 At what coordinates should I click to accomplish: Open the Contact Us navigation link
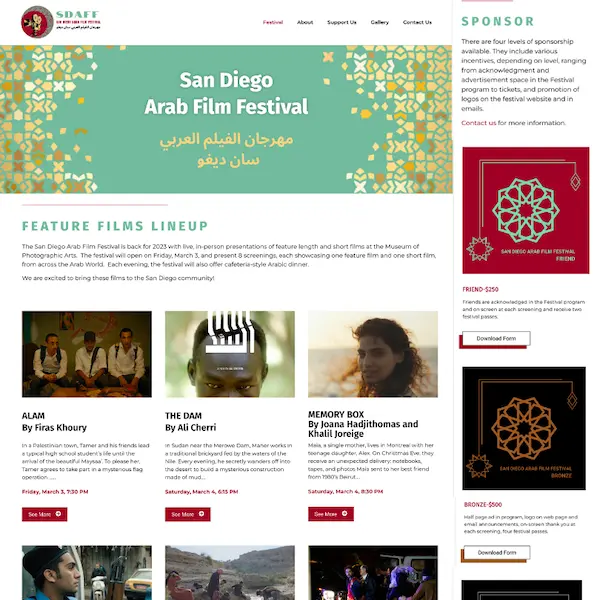coord(417,22)
